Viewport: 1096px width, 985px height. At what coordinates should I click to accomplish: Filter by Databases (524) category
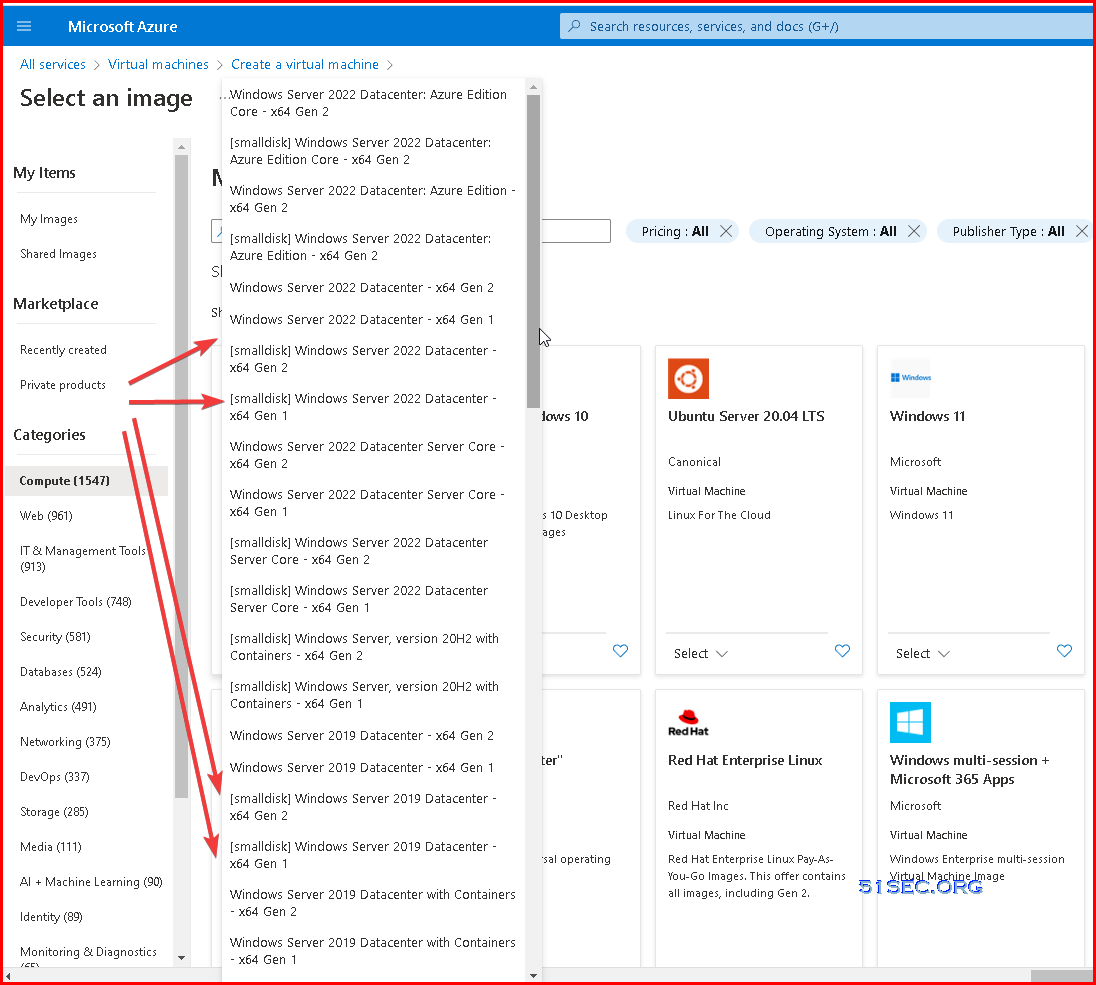tap(61, 672)
